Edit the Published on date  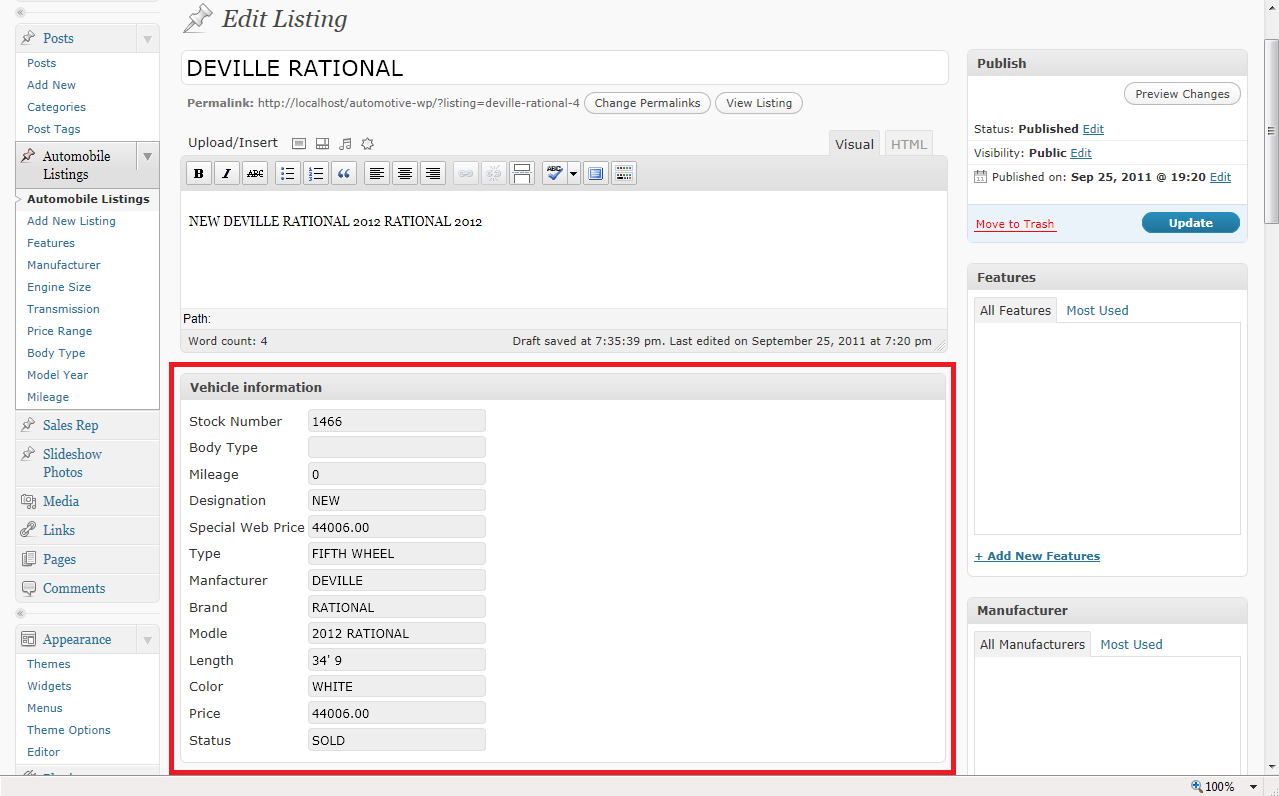(1220, 177)
